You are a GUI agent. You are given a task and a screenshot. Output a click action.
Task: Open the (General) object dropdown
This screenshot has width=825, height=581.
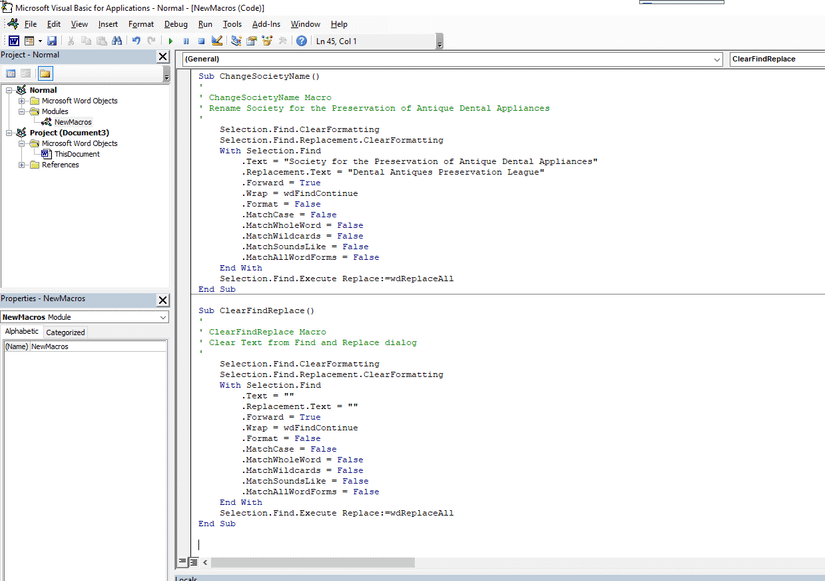click(715, 59)
